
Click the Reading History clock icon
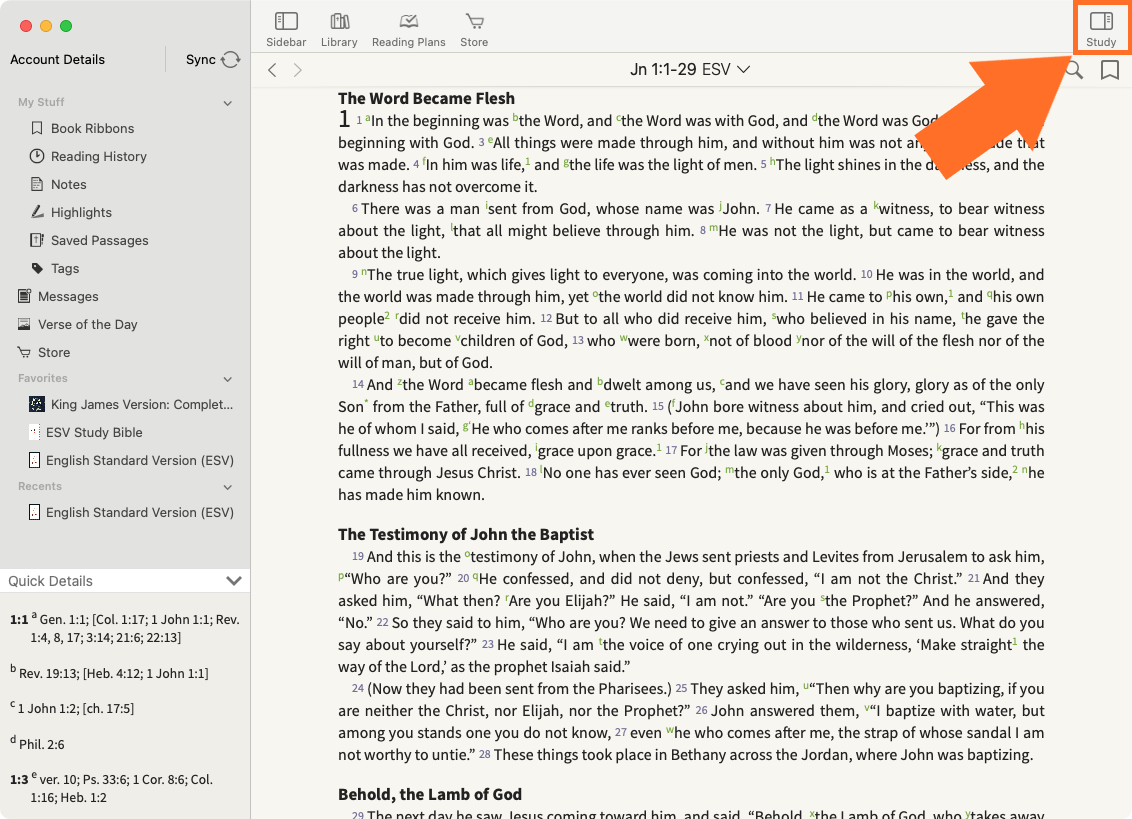coord(37,156)
